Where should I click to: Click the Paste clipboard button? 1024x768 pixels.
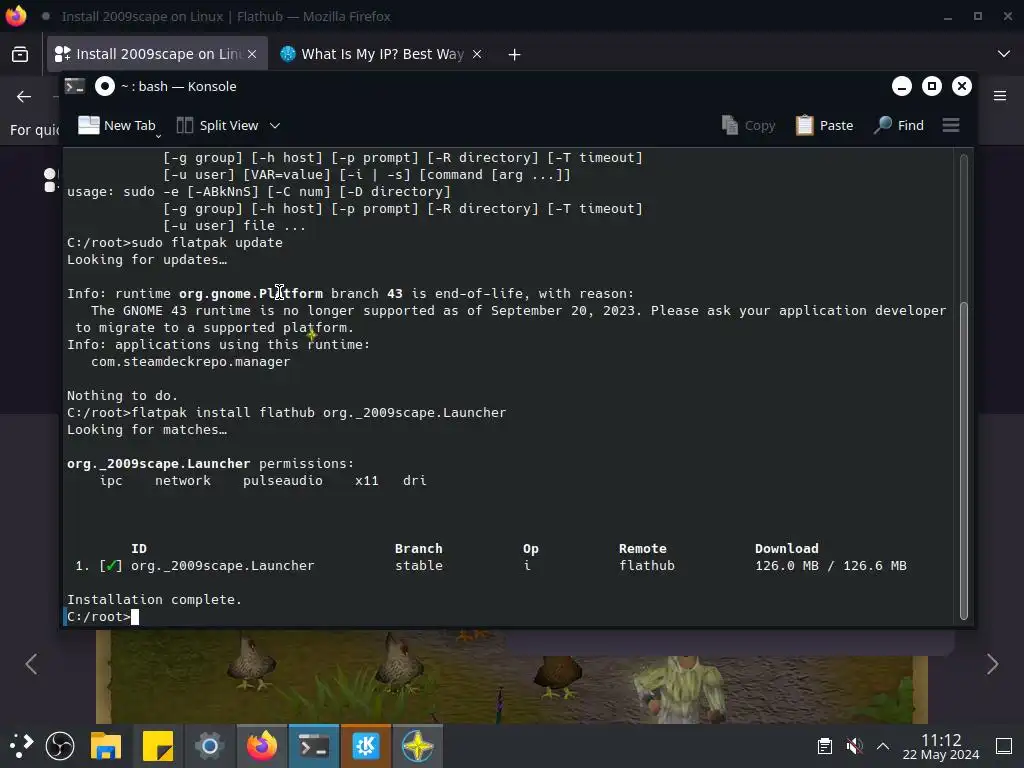click(824, 125)
